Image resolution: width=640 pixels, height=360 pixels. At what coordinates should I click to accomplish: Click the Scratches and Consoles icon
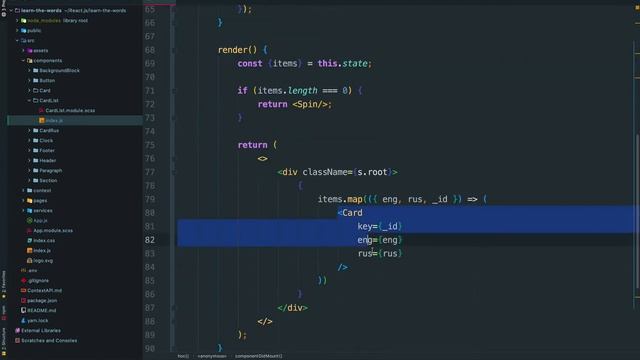click(x=17, y=340)
